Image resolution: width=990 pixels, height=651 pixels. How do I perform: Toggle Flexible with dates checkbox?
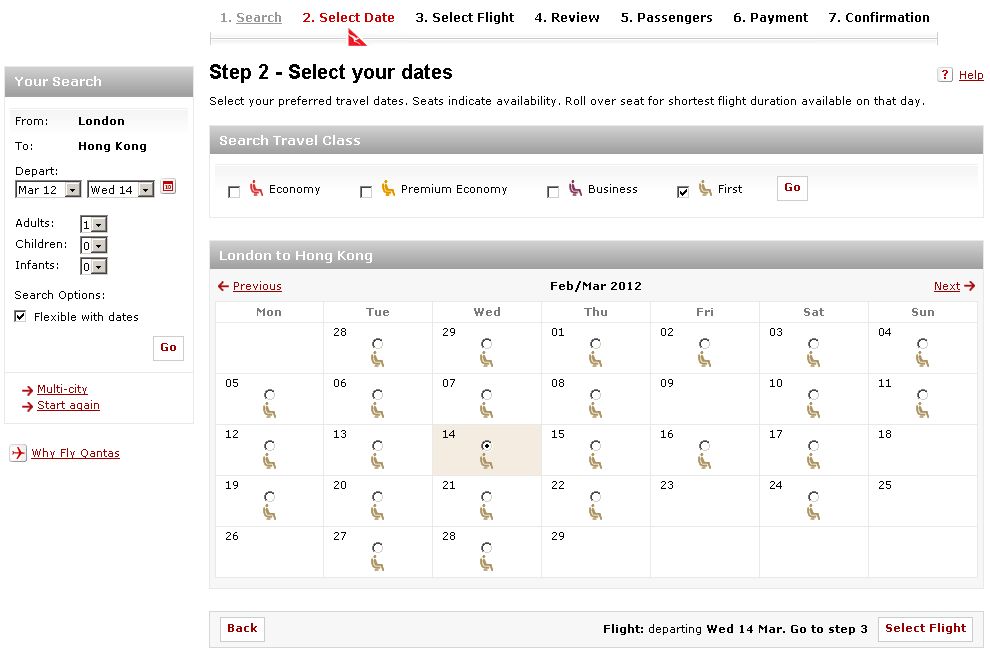(20, 317)
